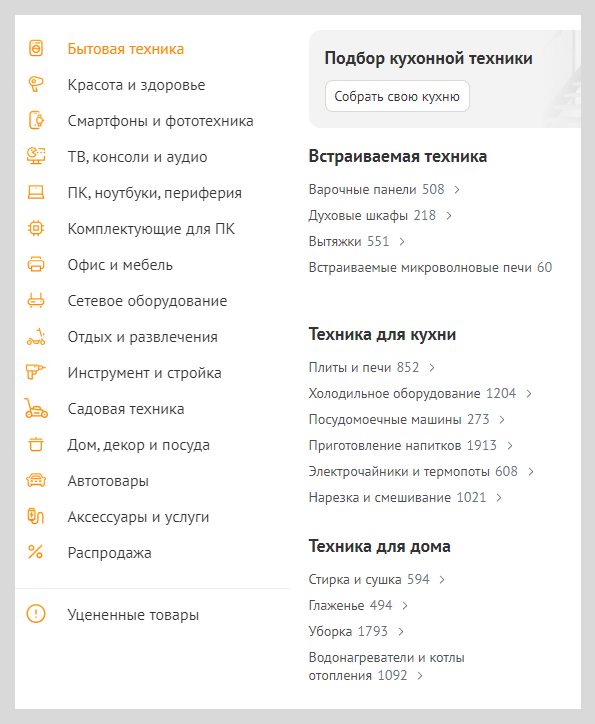Open Водонагреватели и котлы отопления link
This screenshot has width=595, height=724.
386,666
